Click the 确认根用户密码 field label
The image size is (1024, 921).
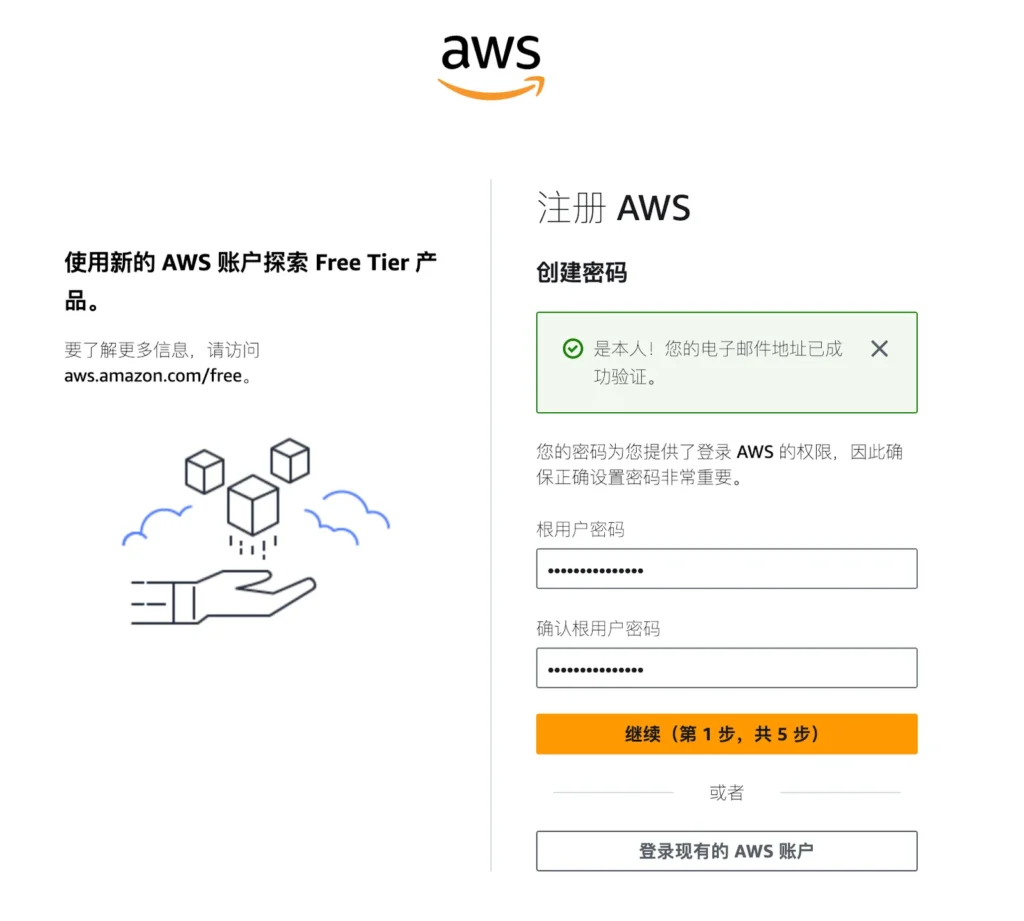tap(598, 628)
